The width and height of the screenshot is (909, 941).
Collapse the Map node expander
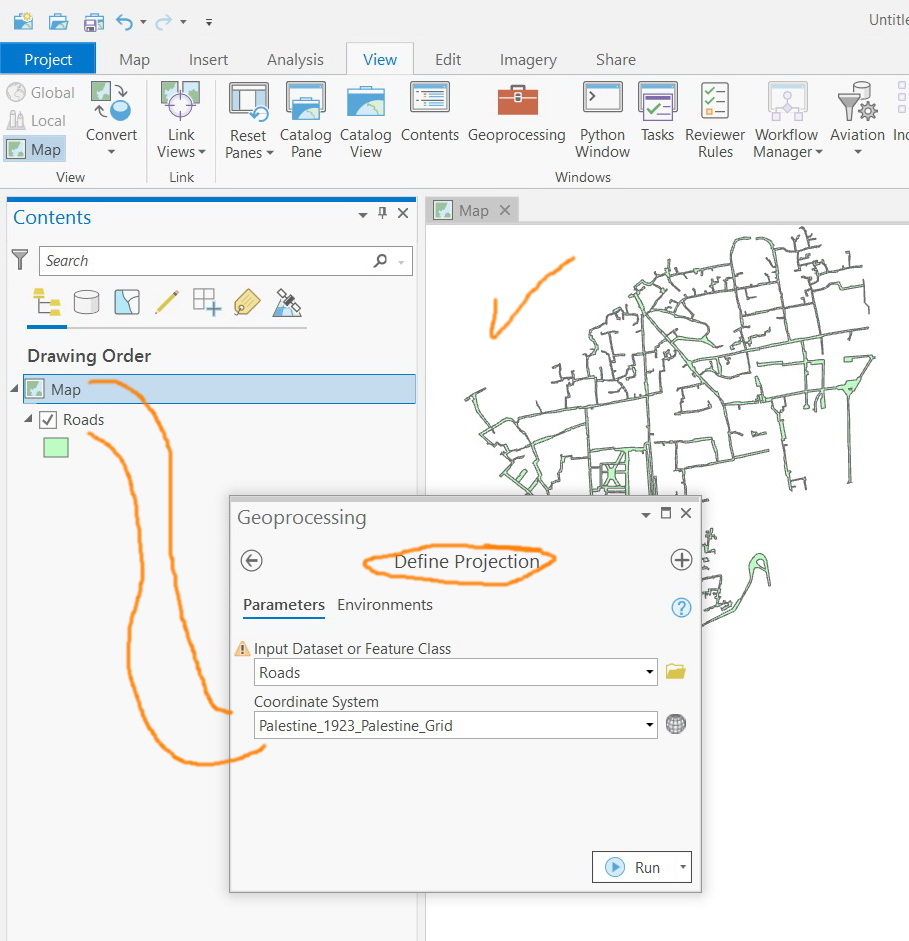click(x=14, y=389)
